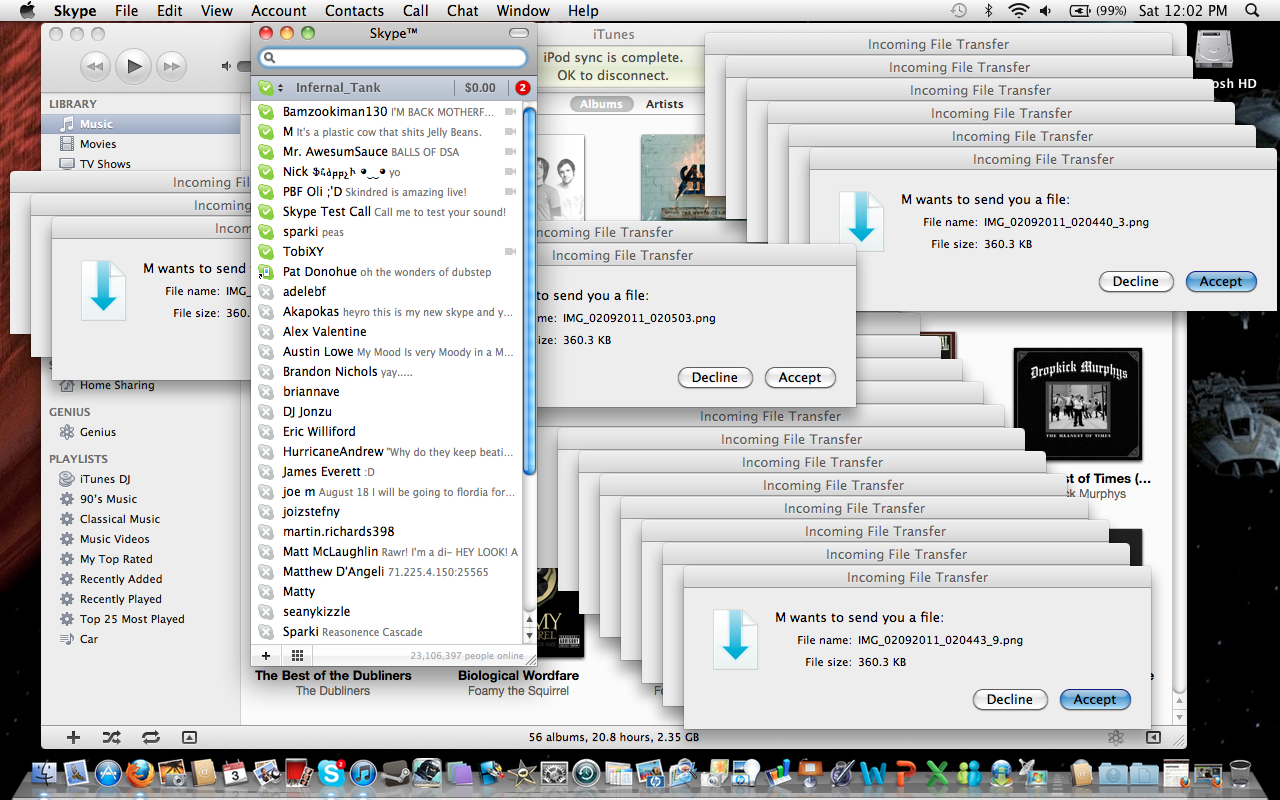This screenshot has height=800, width=1280.
Task: Toggle Skype window toolbar pill button
Action: [x=519, y=33]
